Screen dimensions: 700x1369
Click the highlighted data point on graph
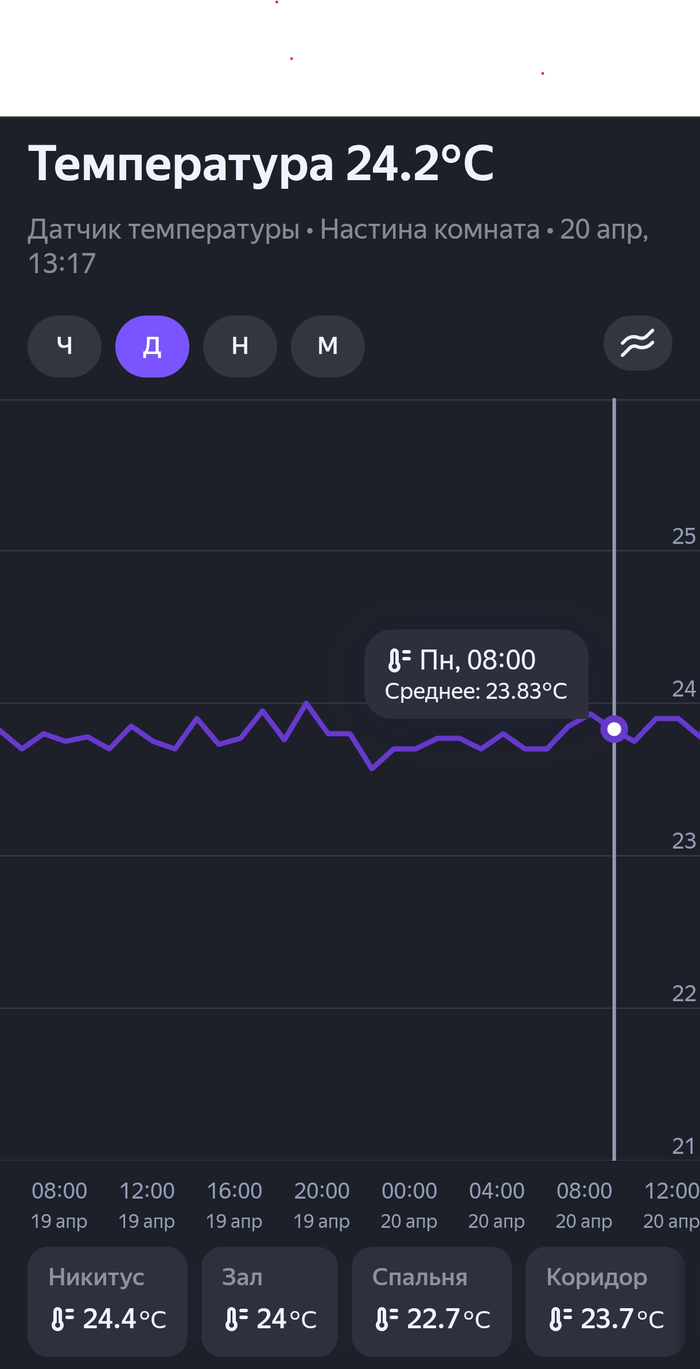point(614,729)
